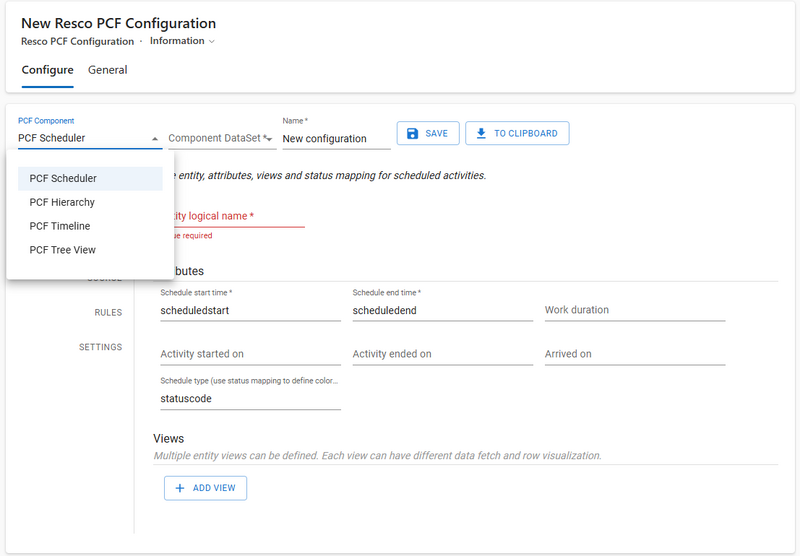The width and height of the screenshot is (800, 556).
Task: Click the Activity ended on field
Action: (x=443, y=354)
